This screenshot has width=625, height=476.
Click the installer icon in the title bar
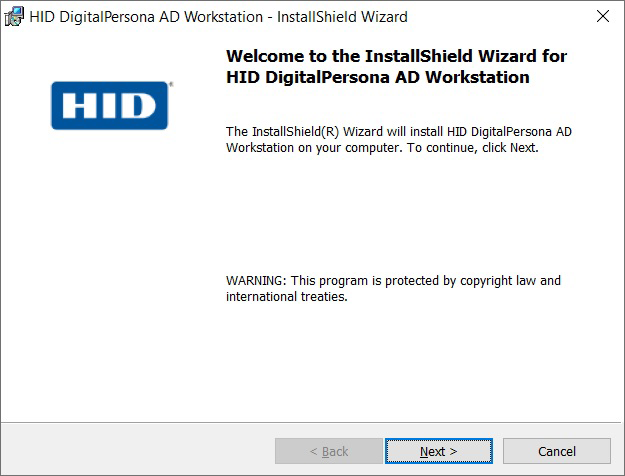coord(14,17)
